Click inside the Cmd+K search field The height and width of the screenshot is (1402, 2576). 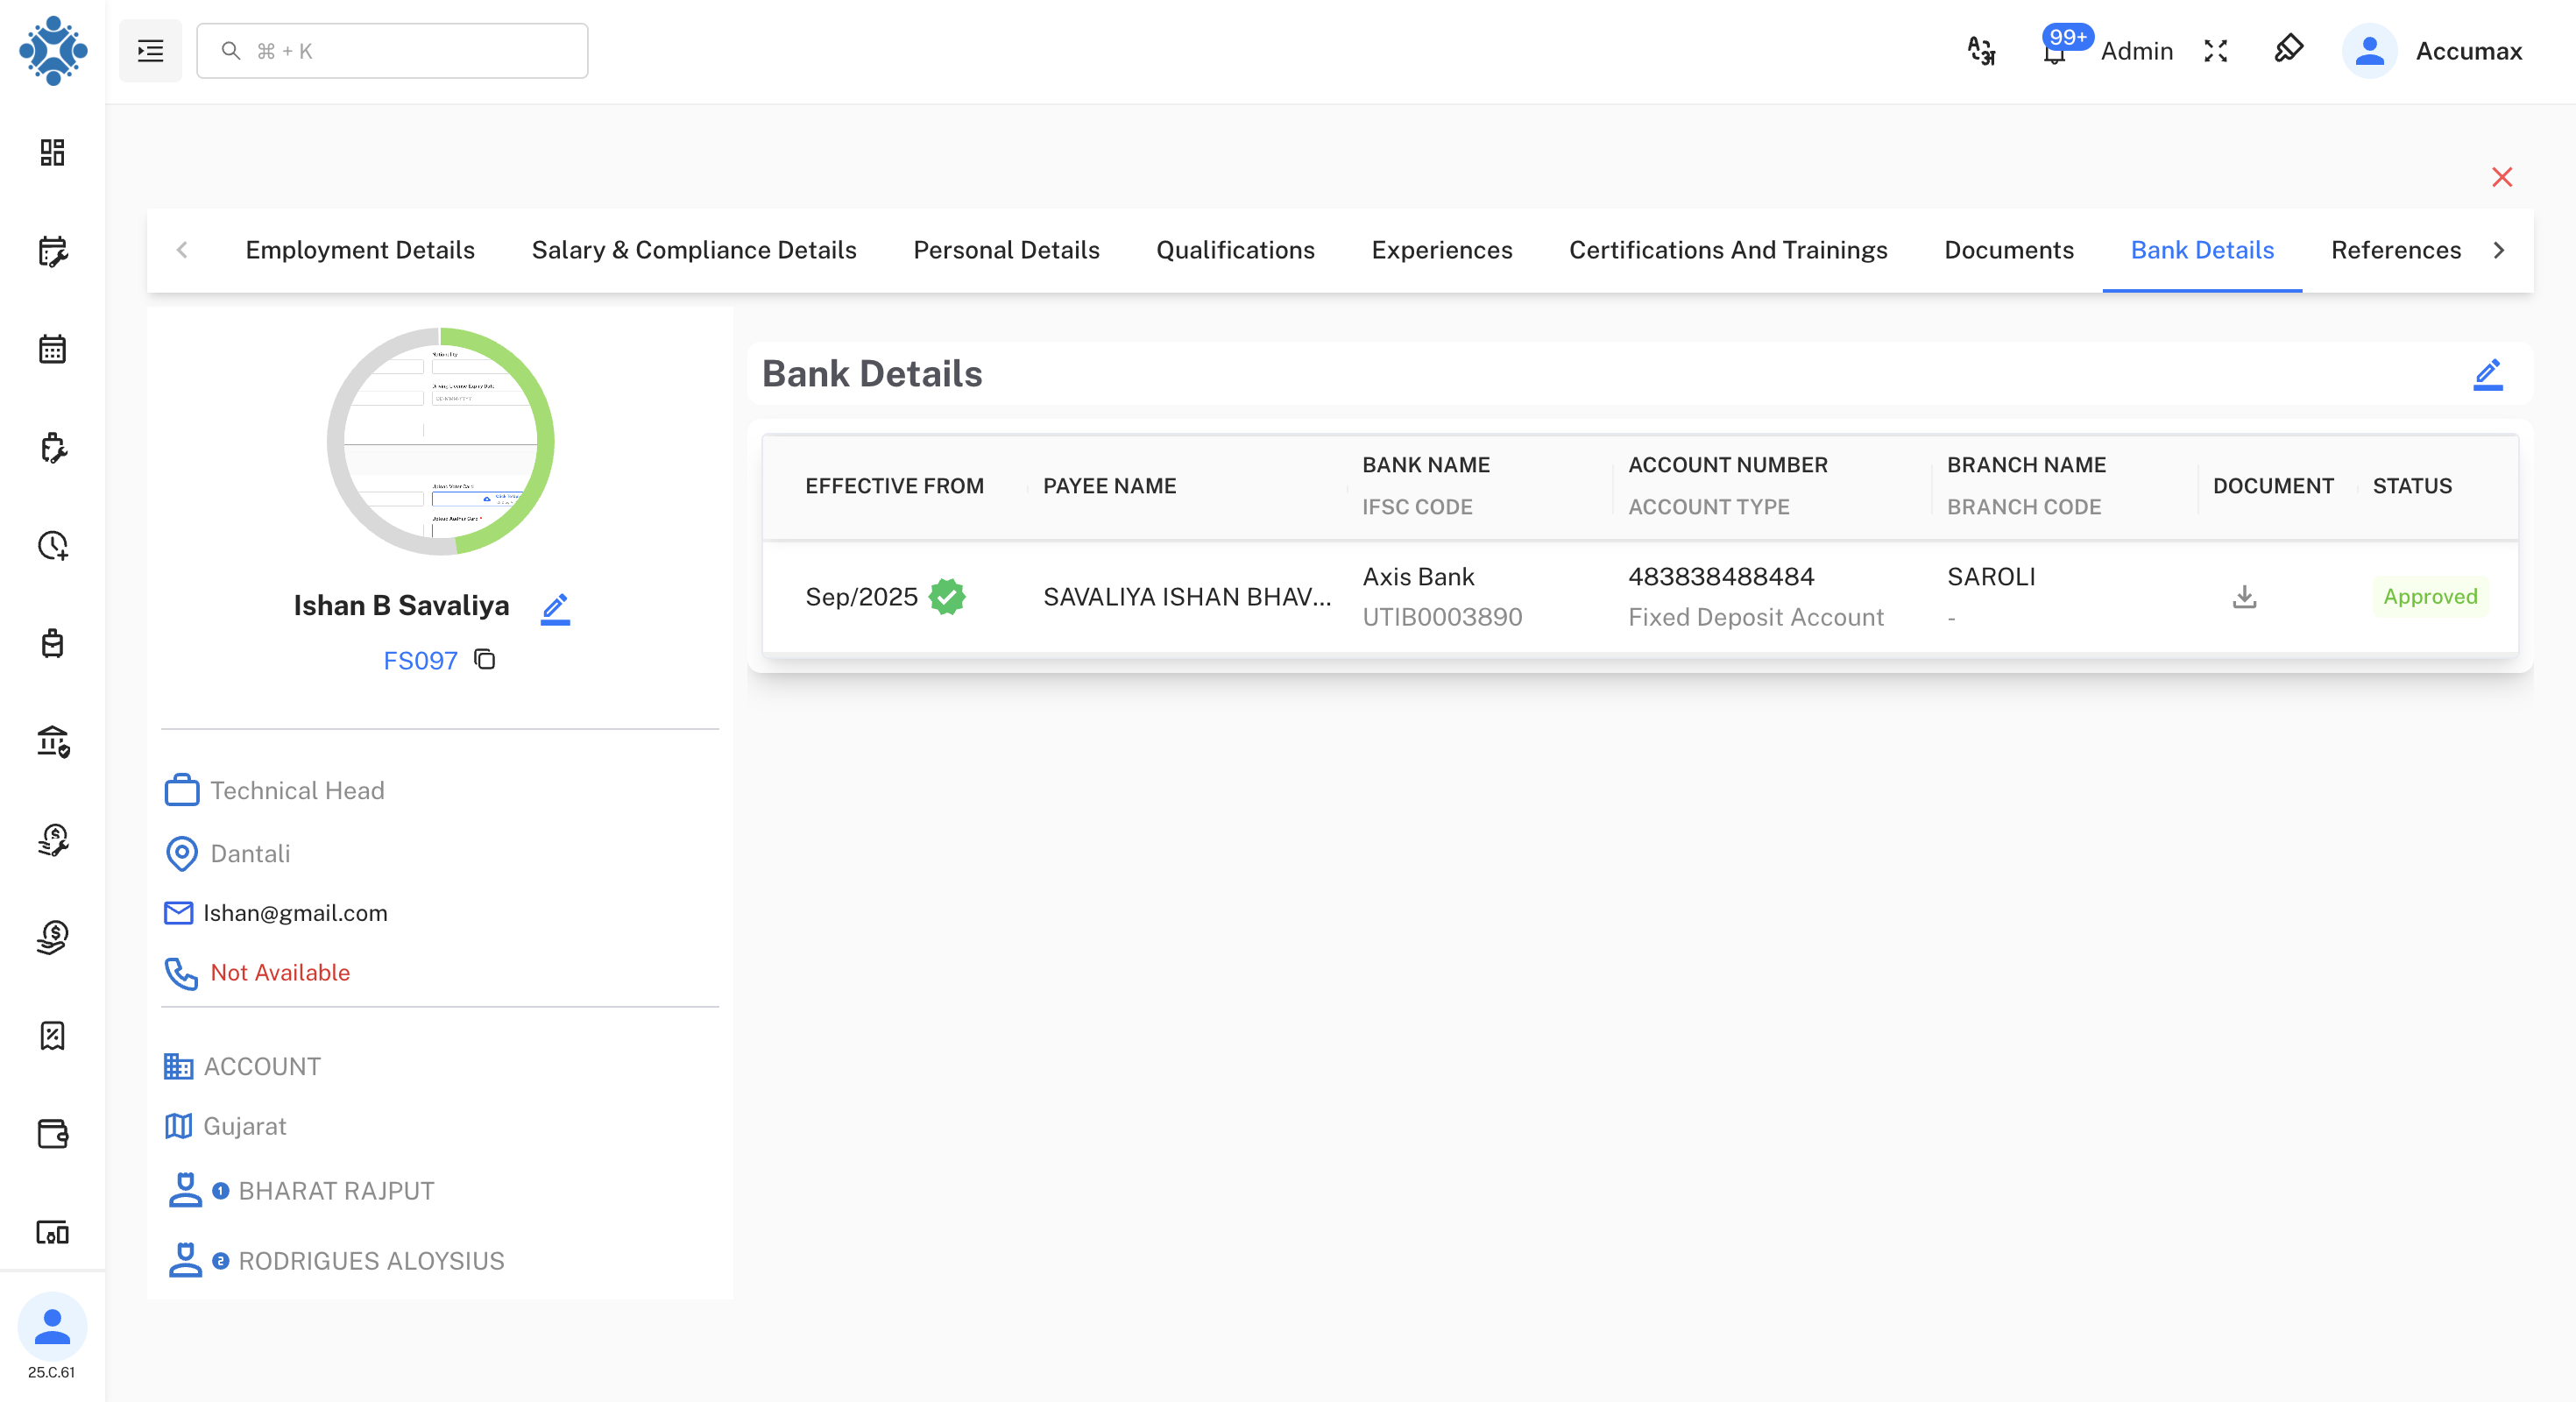point(391,50)
